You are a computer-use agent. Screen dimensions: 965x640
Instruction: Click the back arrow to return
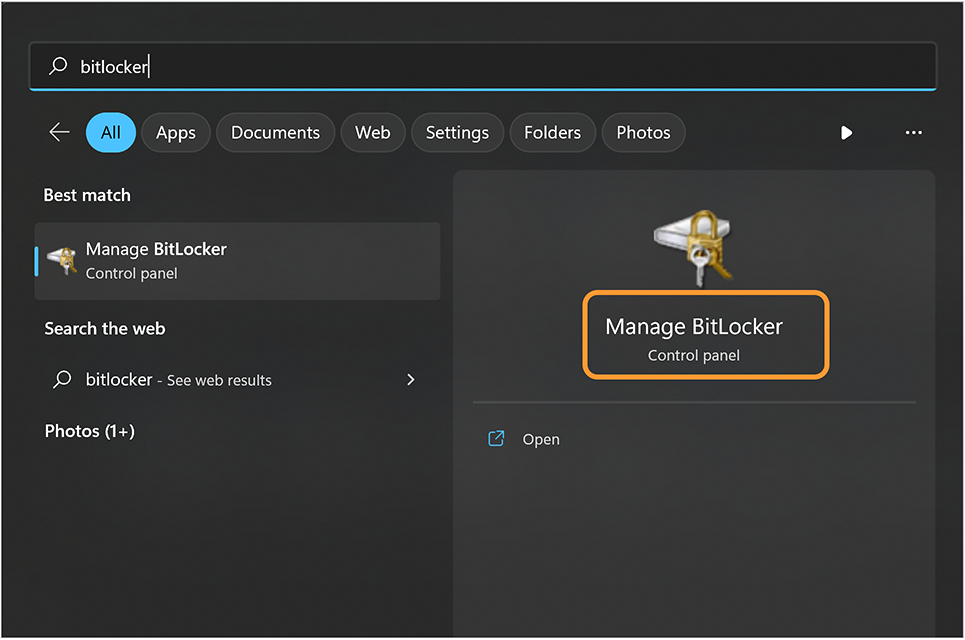click(59, 132)
